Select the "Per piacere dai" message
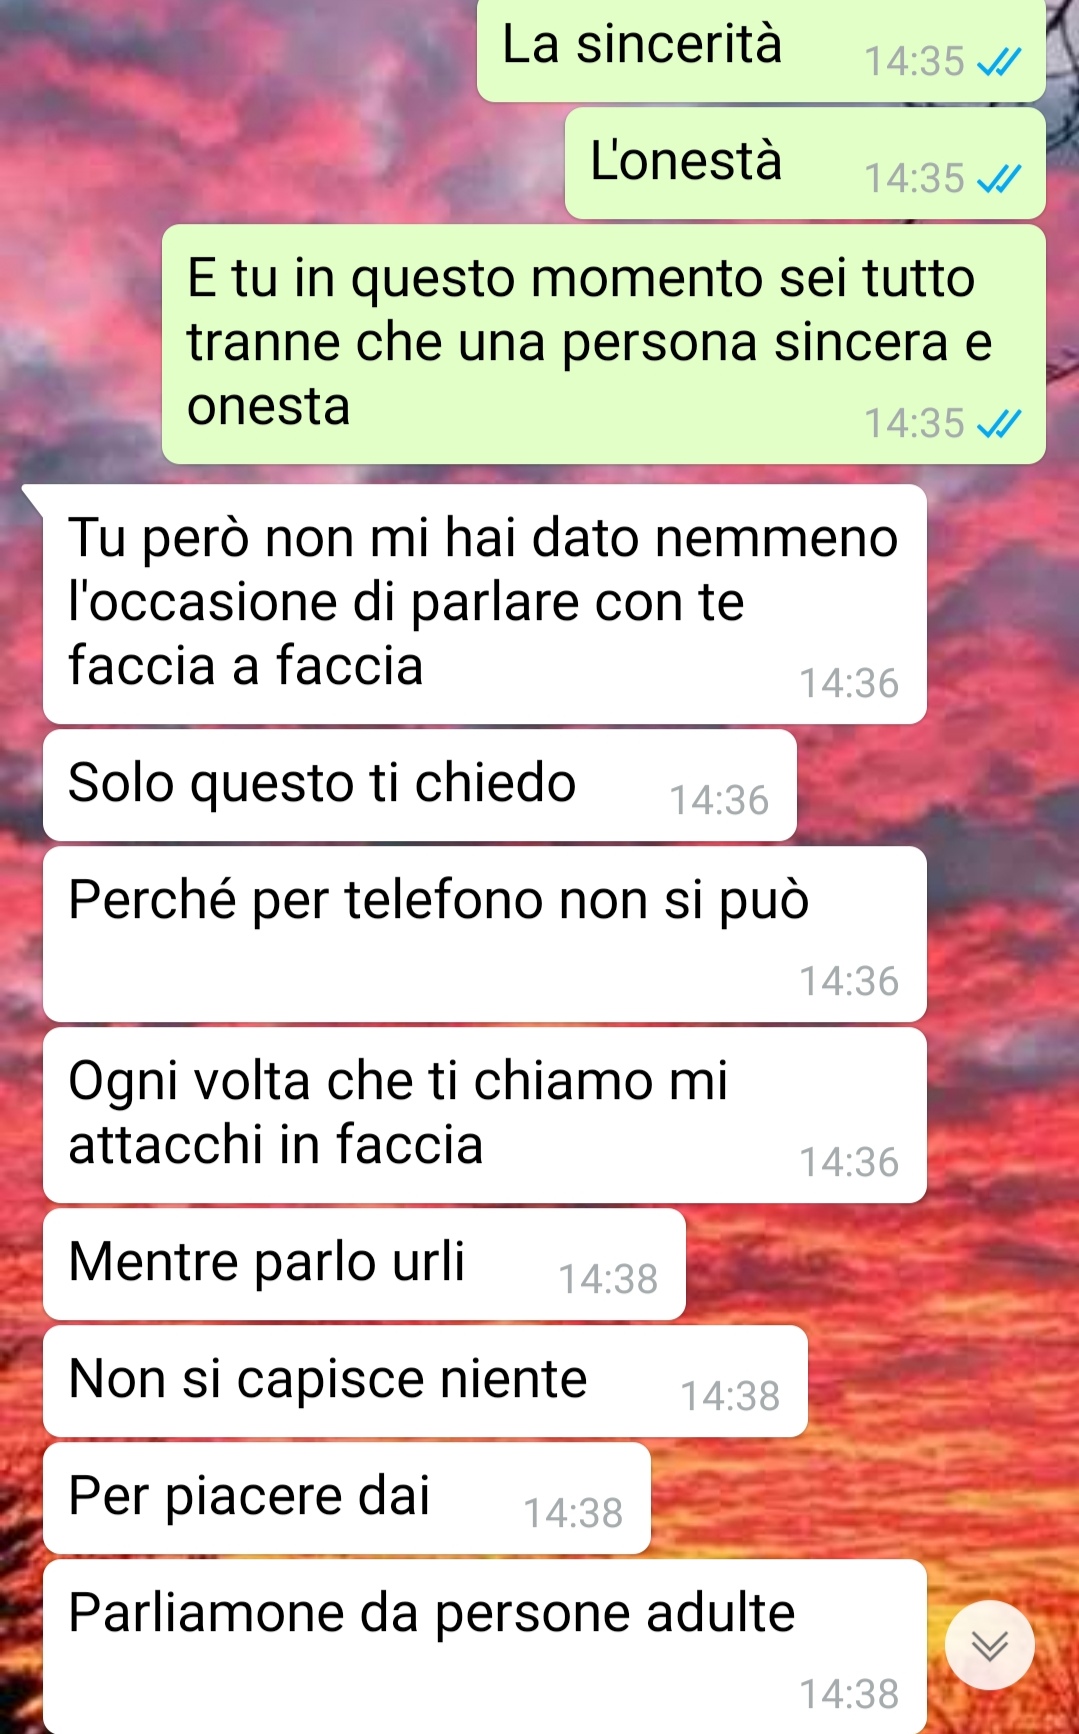Screen dimensions: 1079x1734 (347, 1498)
